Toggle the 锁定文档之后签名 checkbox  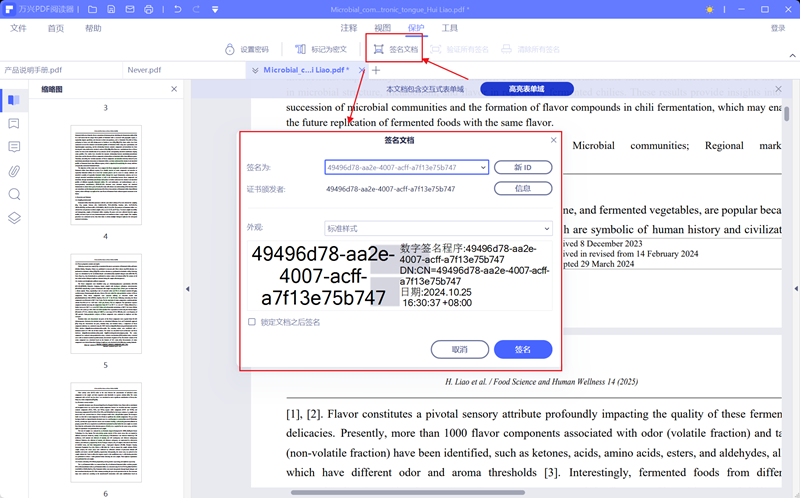tap(252, 322)
